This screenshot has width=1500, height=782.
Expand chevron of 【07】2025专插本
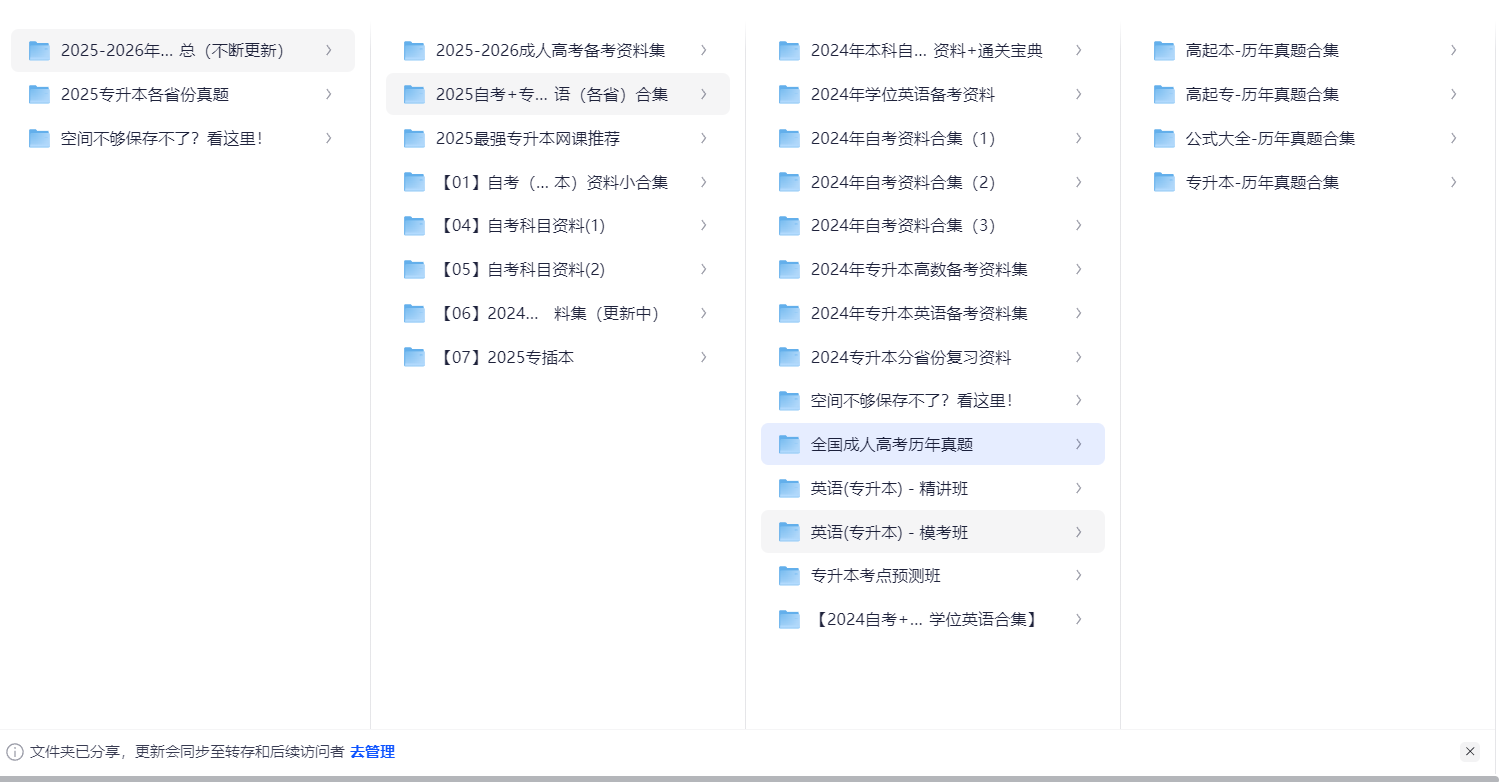click(703, 357)
